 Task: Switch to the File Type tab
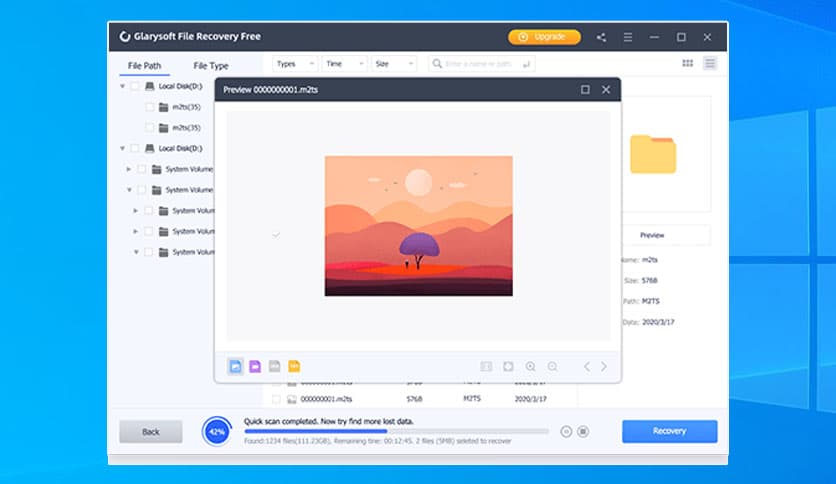[x=211, y=66]
